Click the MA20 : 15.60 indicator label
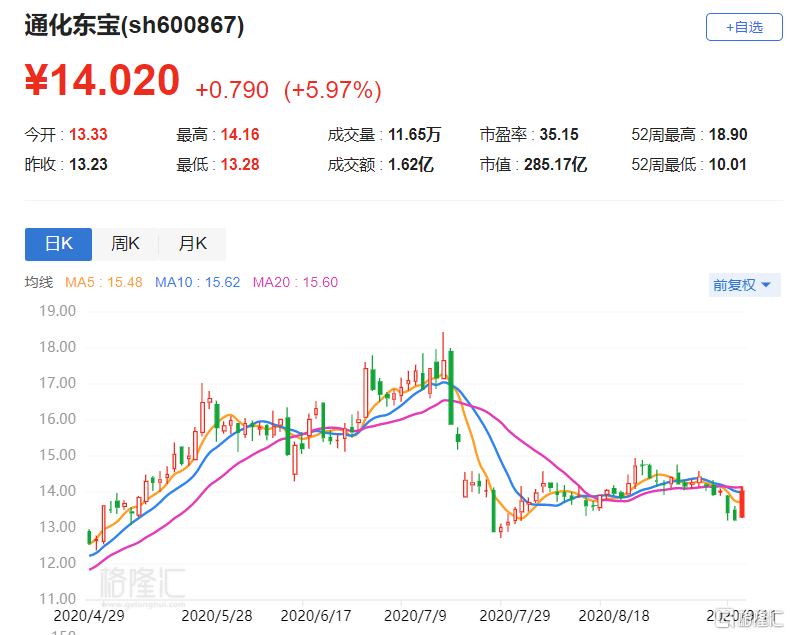Image resolution: width=790 pixels, height=635 pixels. tap(295, 282)
